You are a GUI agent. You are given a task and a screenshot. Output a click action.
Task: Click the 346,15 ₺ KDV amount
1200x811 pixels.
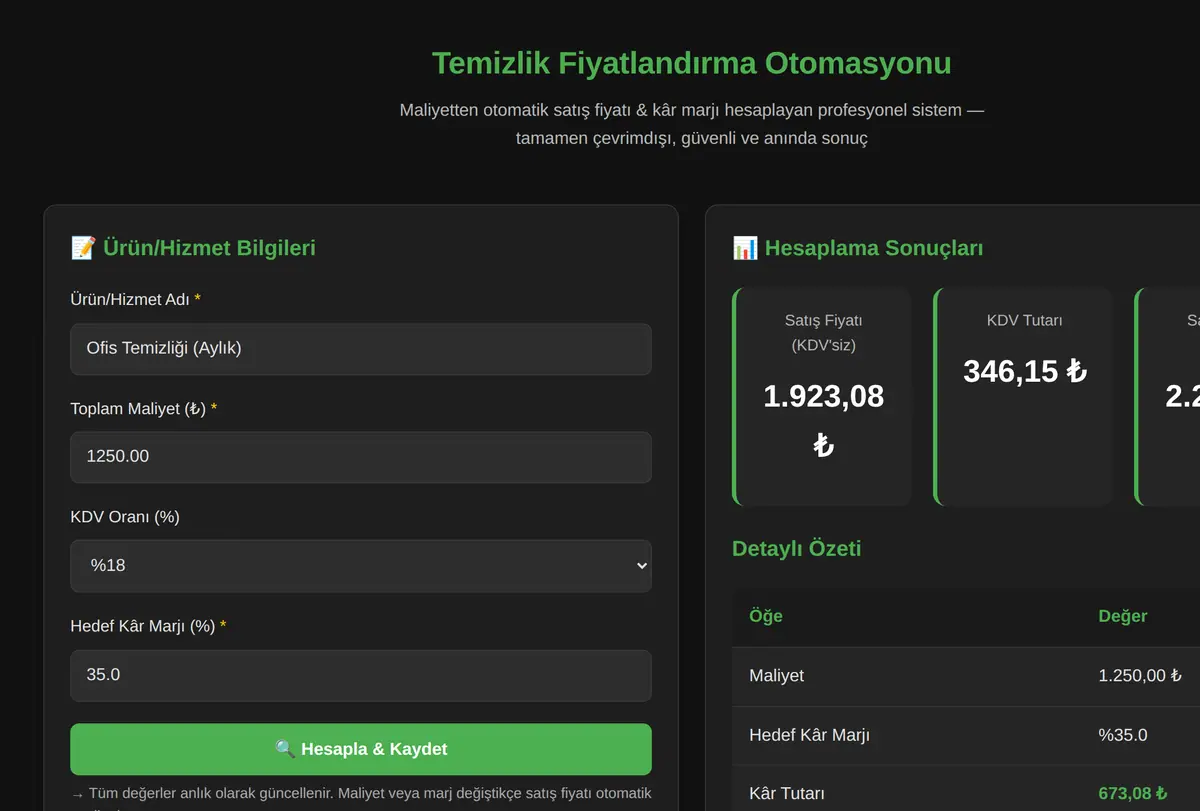[x=1025, y=371]
